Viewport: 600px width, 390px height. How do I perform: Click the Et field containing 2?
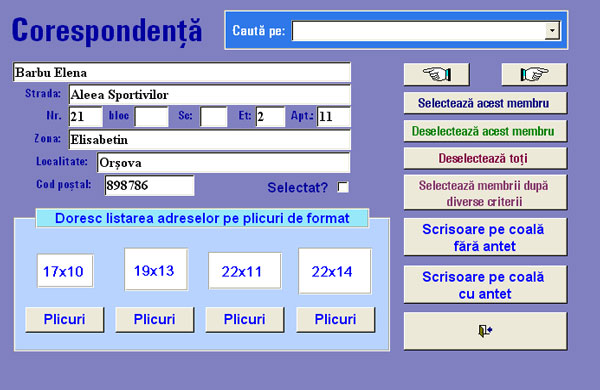click(x=271, y=117)
